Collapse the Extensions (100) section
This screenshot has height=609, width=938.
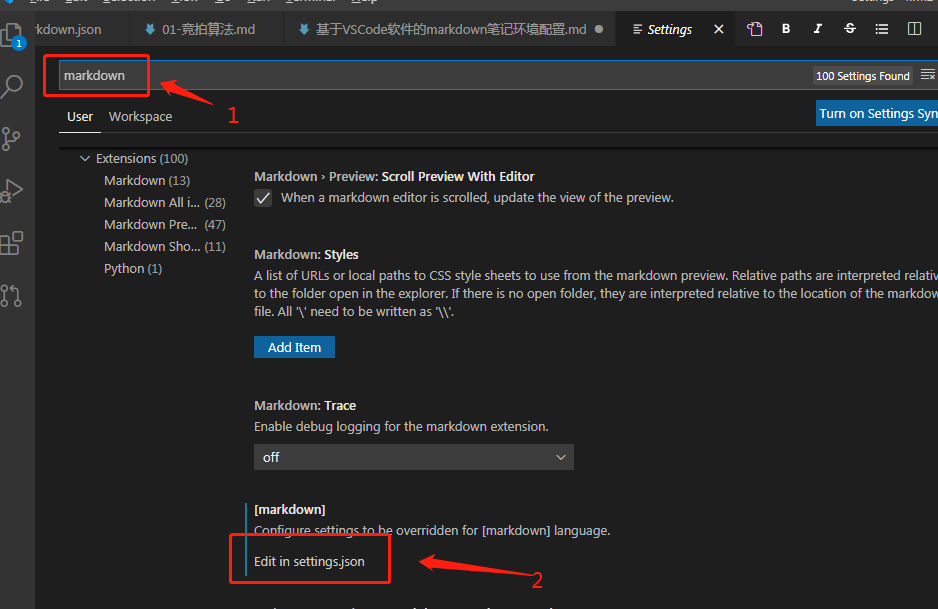85,158
